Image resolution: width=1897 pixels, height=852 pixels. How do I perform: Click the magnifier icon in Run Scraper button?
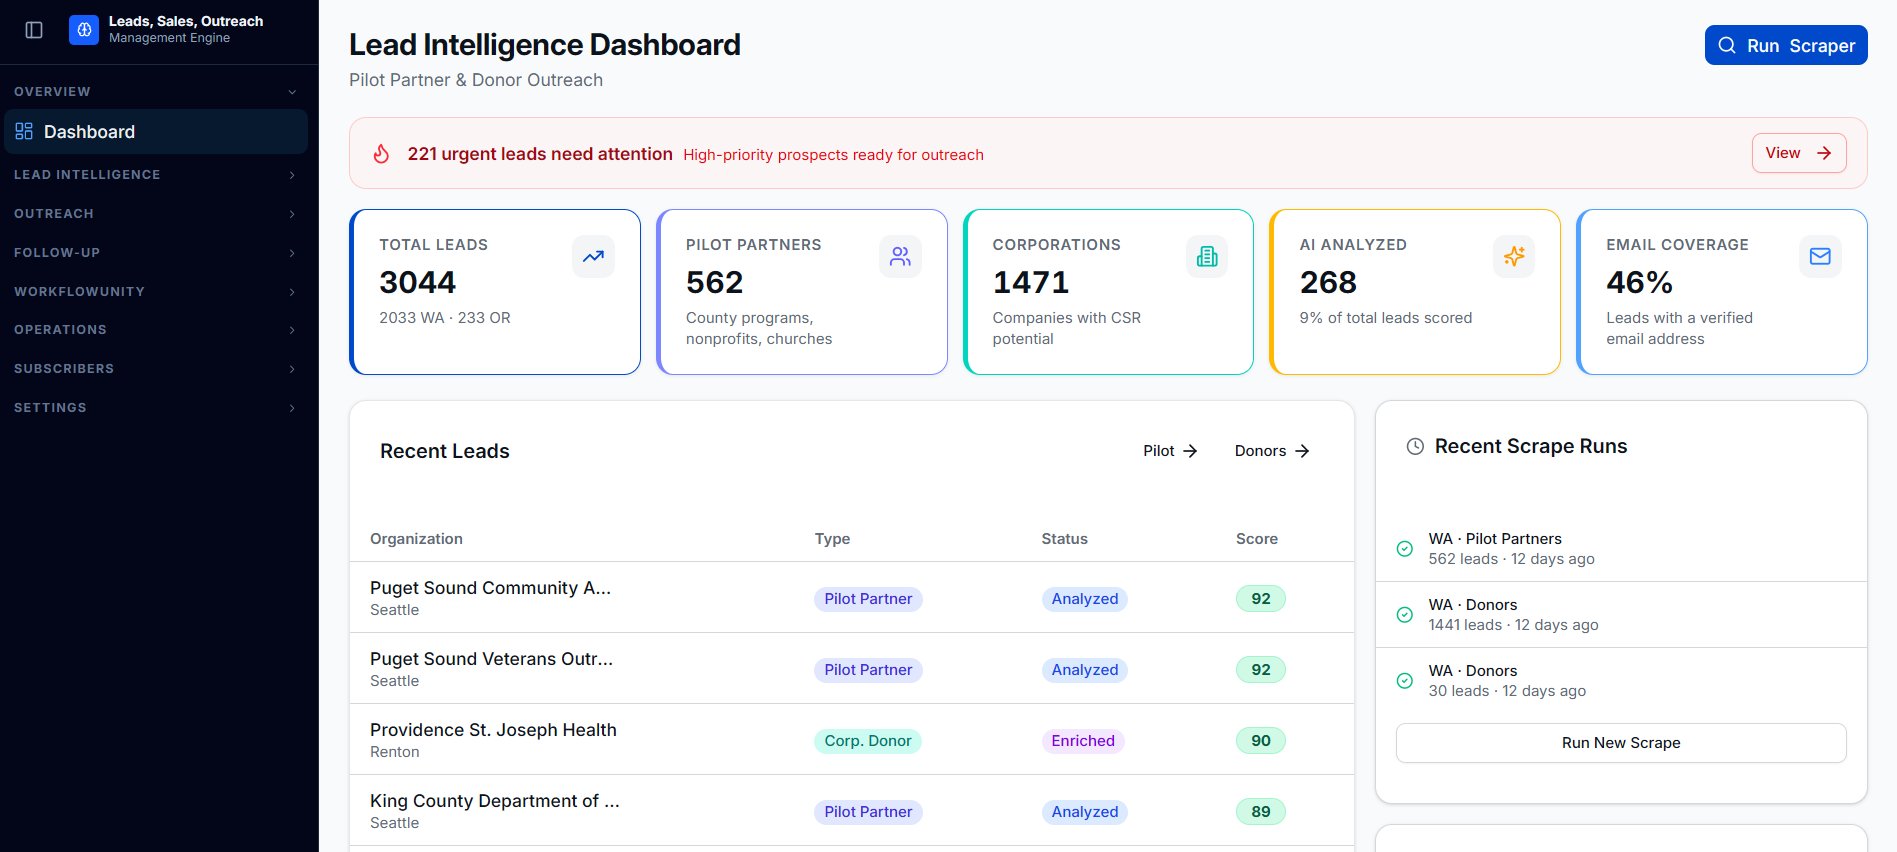point(1727,45)
